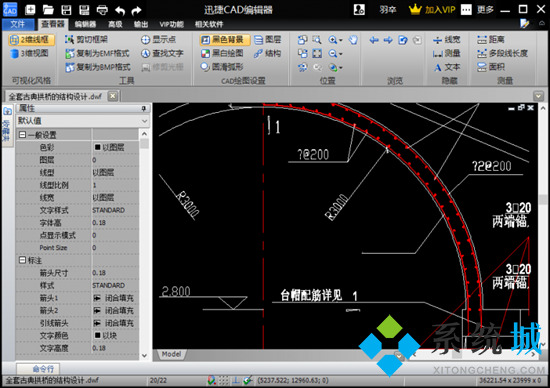The height and width of the screenshot is (388, 550).
Task: Click the 更多 button
Action: click(485, 9)
